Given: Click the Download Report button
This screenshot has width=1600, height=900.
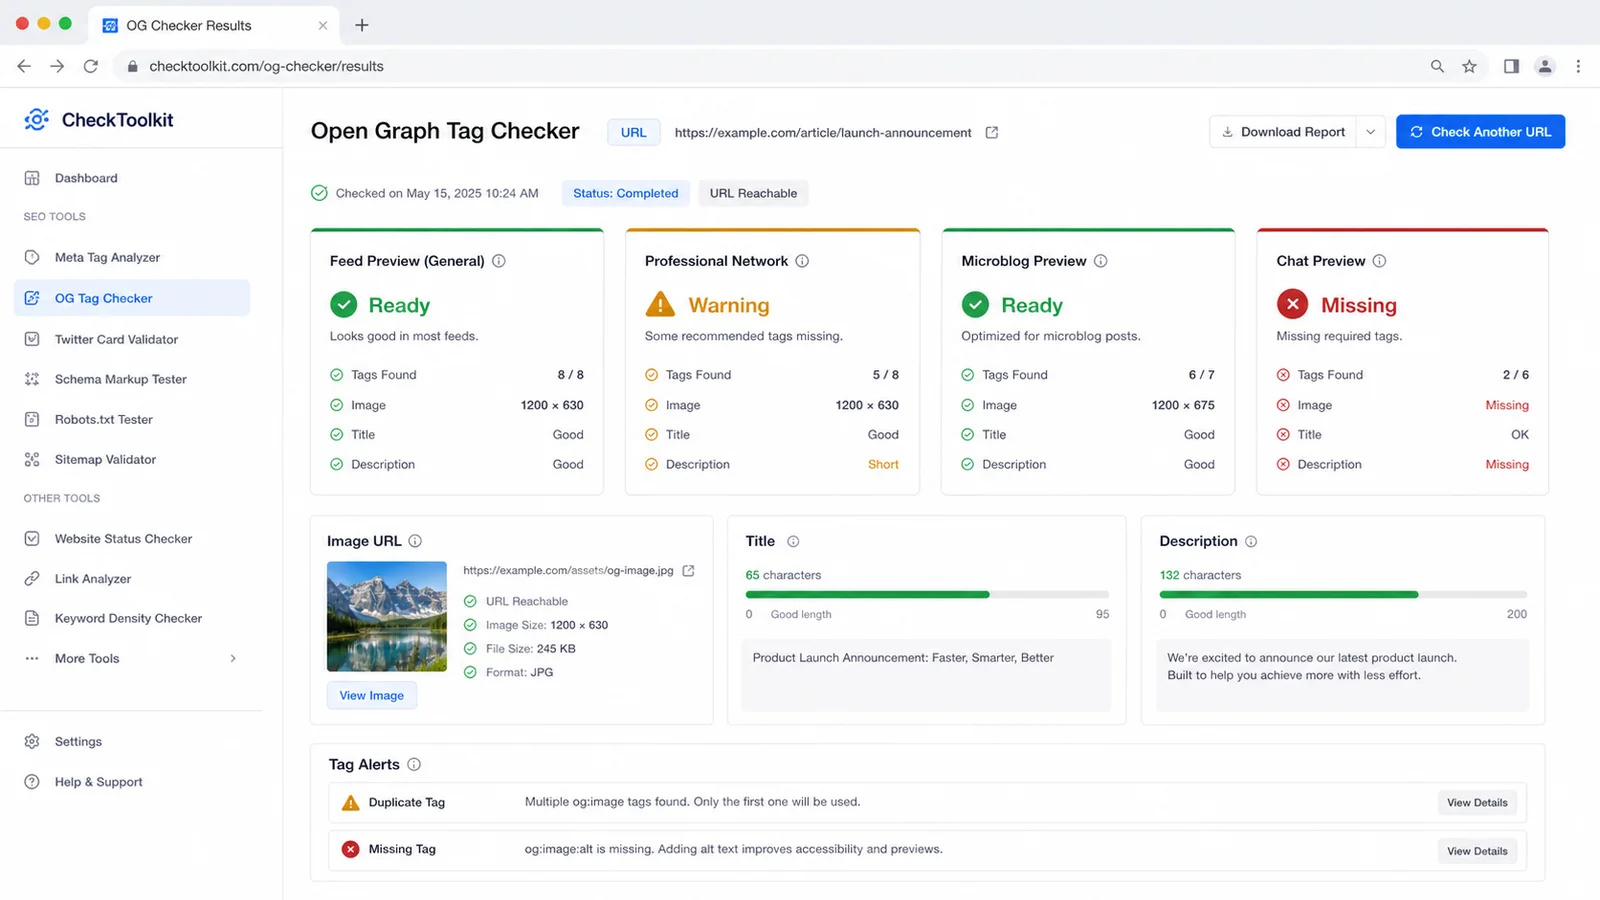Looking at the screenshot, I should click(1283, 132).
